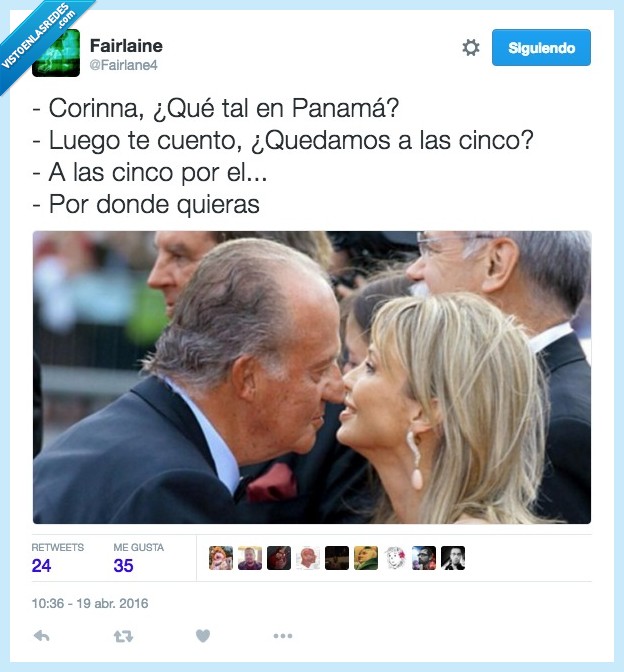Open the @Fairlane4 handle link
The image size is (624, 672).
[x=123, y=65]
